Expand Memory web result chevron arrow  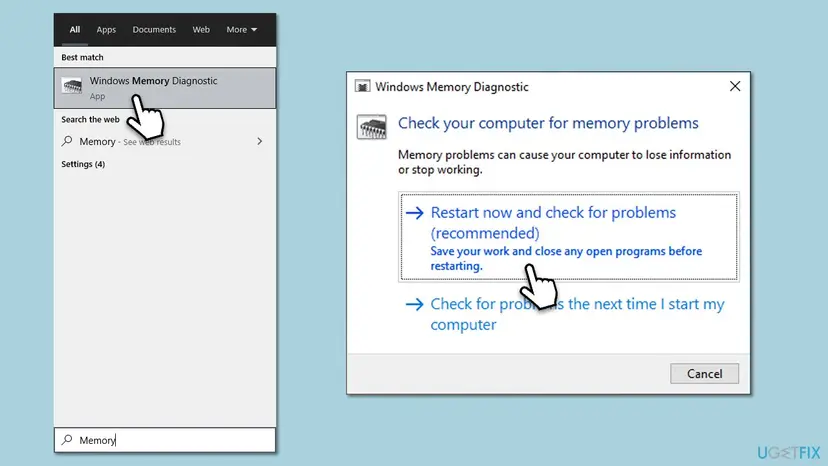(259, 141)
